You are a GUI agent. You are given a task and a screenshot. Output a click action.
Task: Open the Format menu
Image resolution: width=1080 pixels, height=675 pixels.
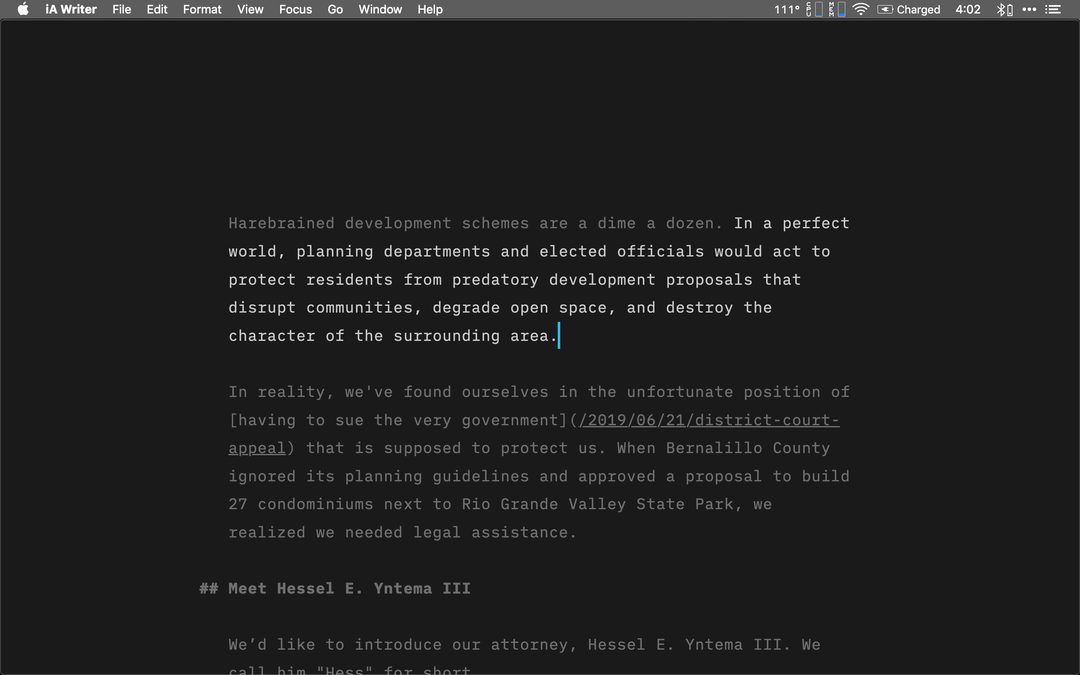point(202,9)
